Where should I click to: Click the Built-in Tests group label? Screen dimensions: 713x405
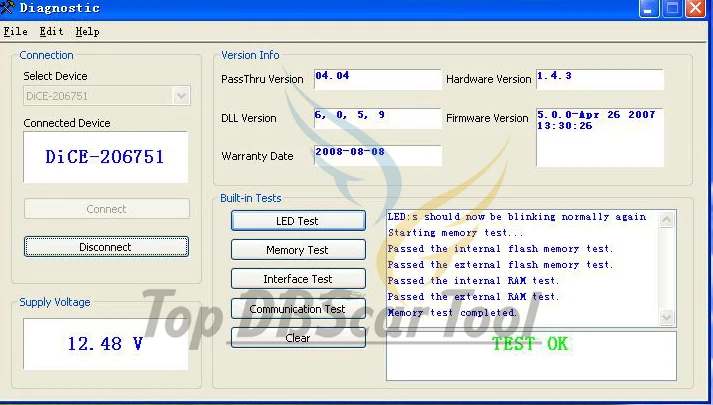[x=251, y=198]
